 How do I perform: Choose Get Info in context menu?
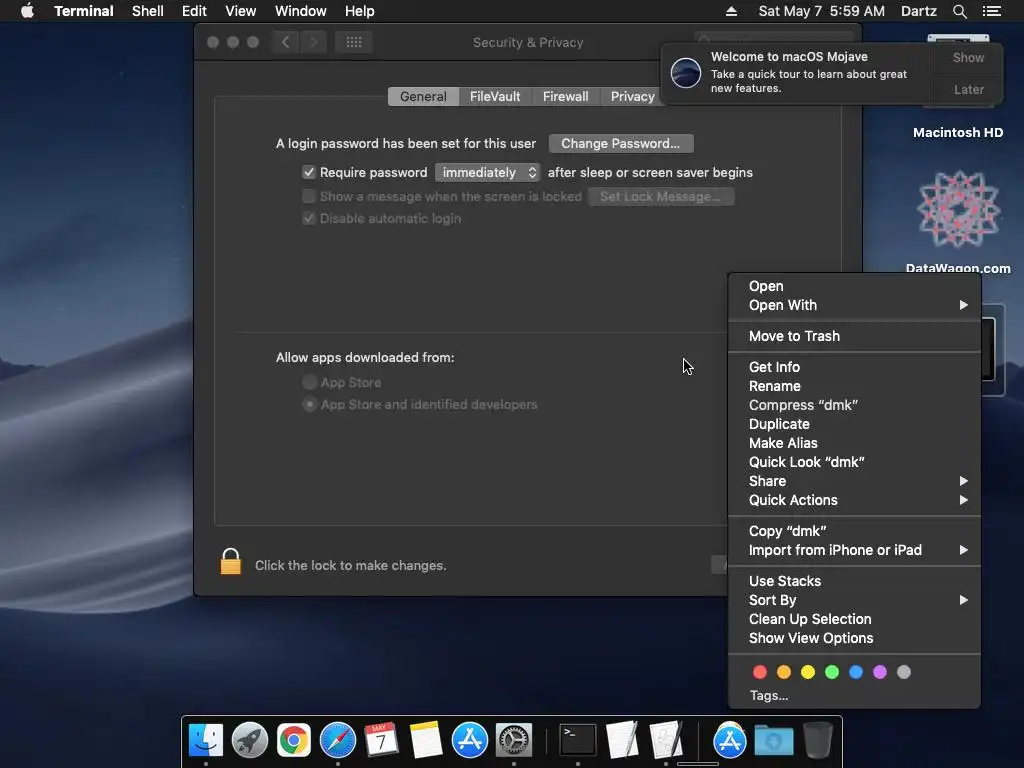tap(854, 366)
